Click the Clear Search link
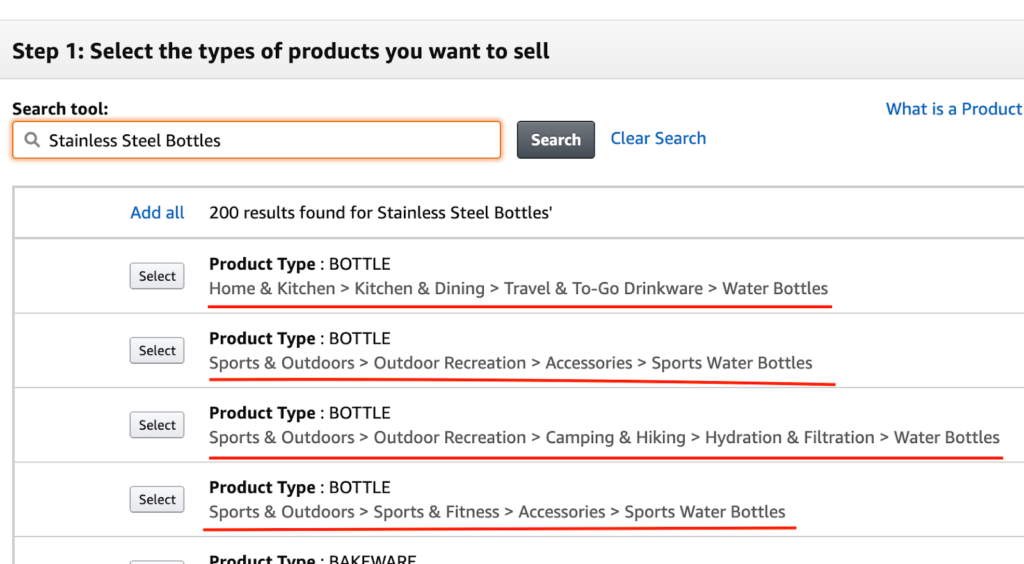1024x564 pixels. [x=658, y=139]
